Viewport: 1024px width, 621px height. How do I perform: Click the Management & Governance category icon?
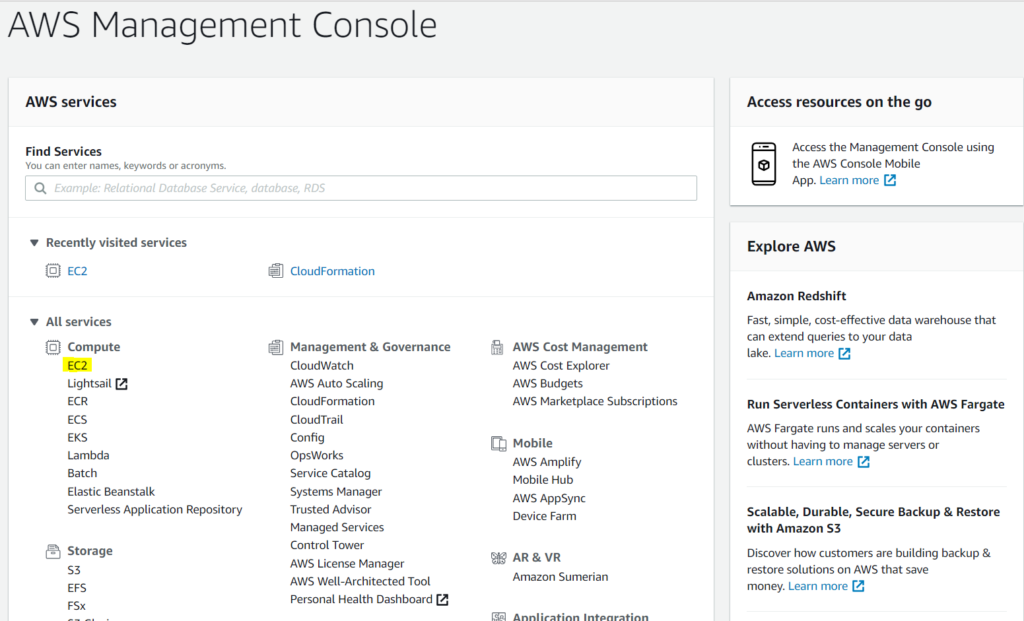(276, 347)
